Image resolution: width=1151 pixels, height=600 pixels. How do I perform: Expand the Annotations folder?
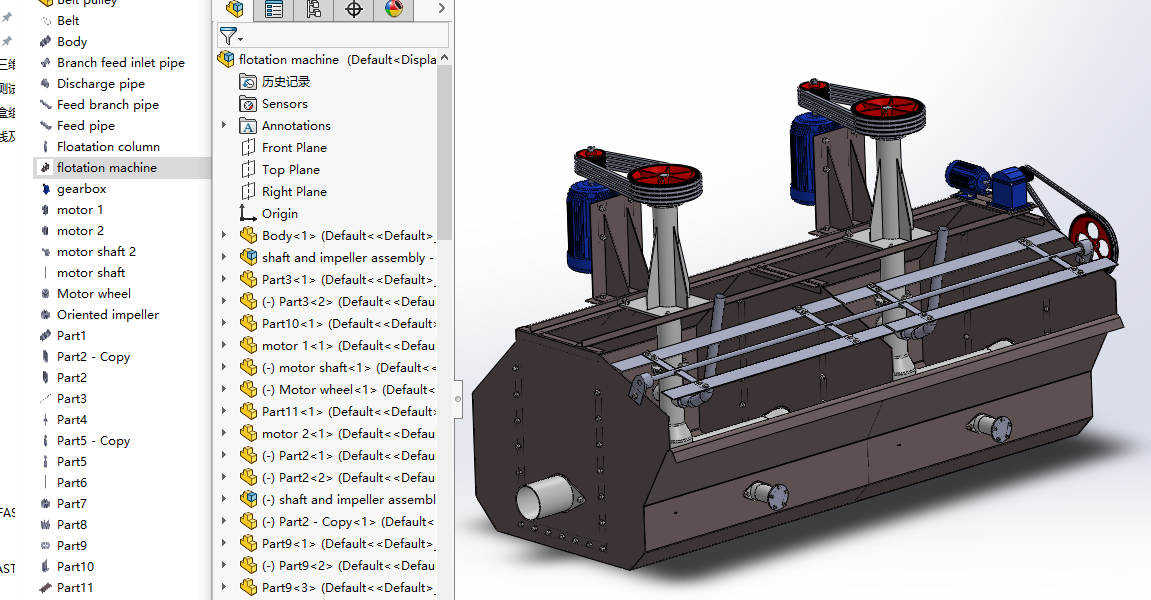pos(224,126)
